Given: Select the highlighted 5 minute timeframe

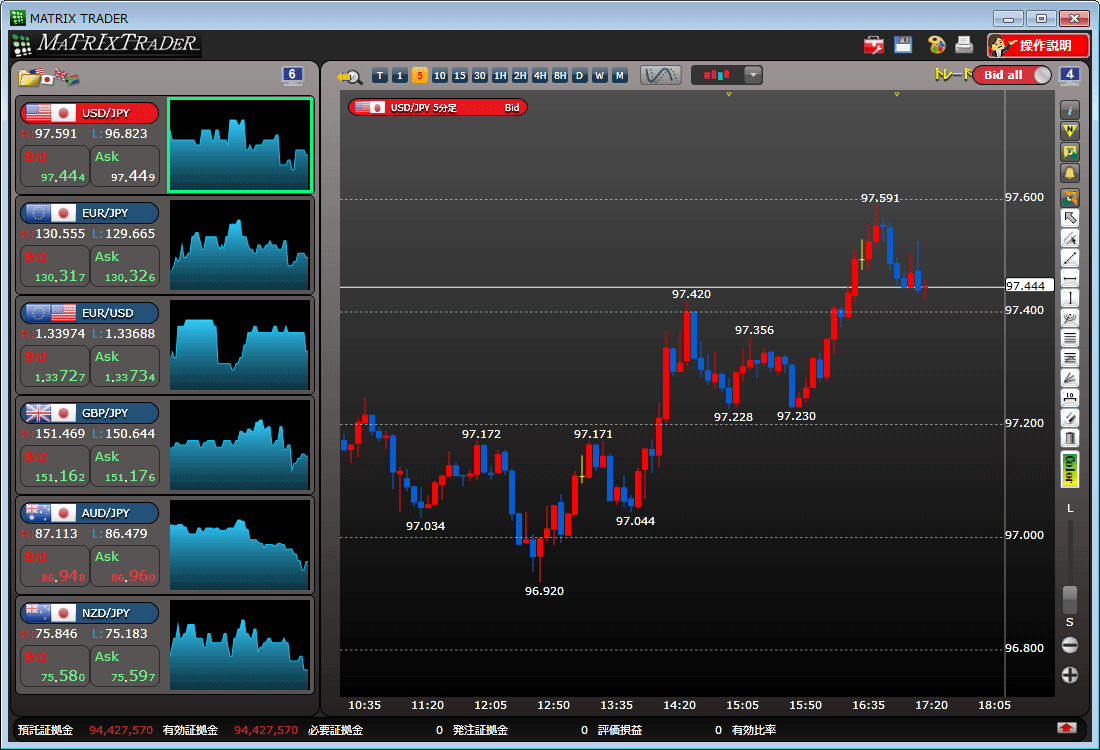Looking at the screenshot, I should 420,76.
